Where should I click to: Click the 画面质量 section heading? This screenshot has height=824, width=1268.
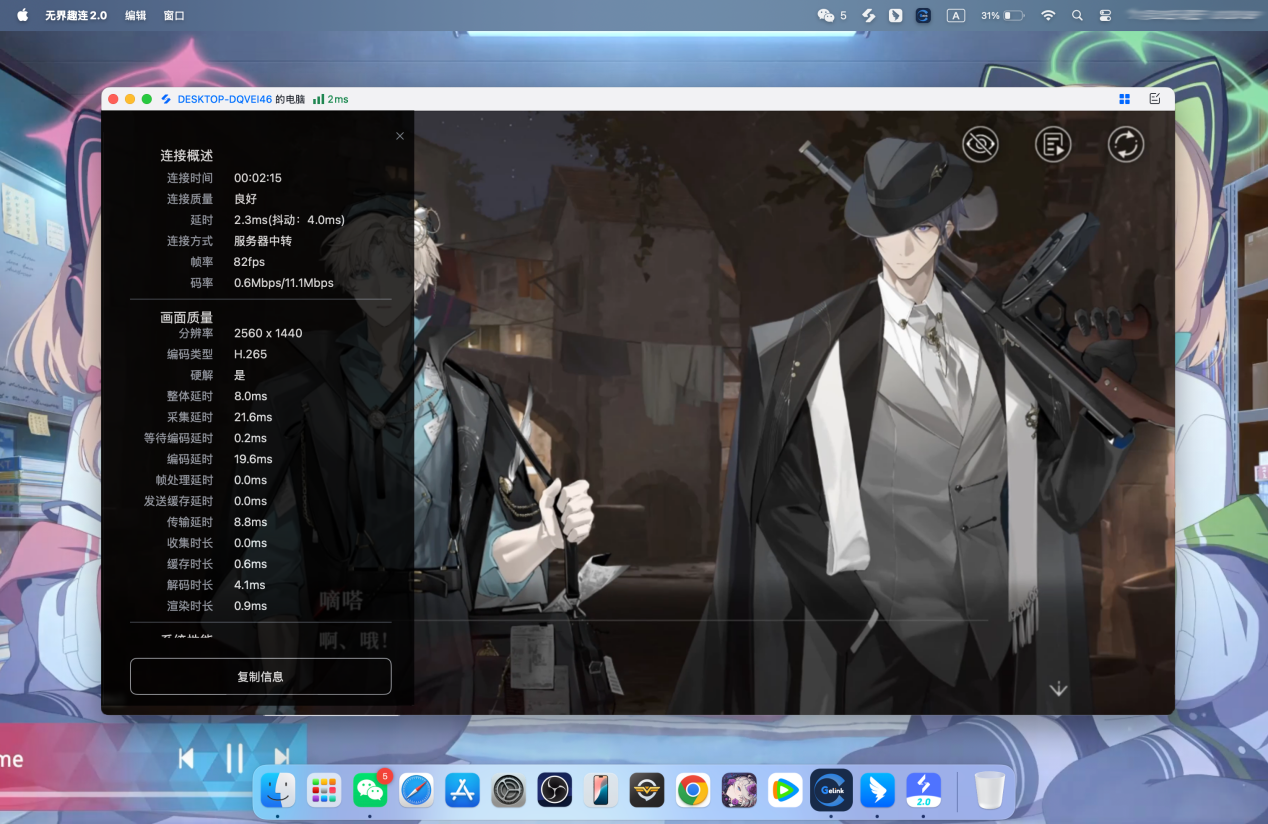tap(187, 318)
